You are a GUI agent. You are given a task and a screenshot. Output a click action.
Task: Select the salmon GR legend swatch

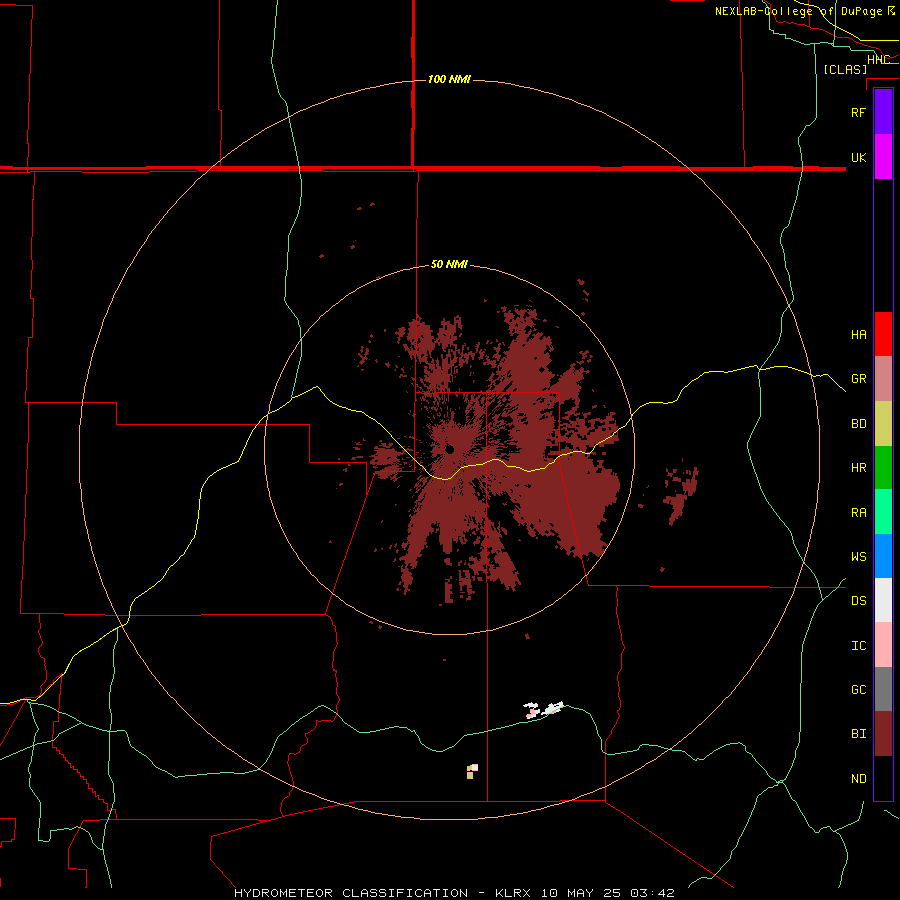tap(883, 379)
